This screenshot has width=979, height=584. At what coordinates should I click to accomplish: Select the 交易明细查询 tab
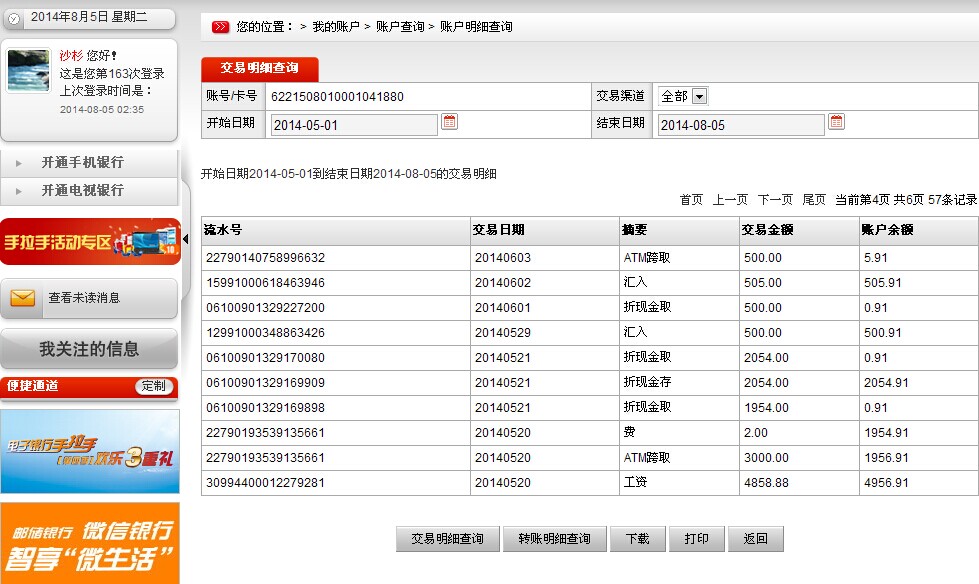pos(259,68)
